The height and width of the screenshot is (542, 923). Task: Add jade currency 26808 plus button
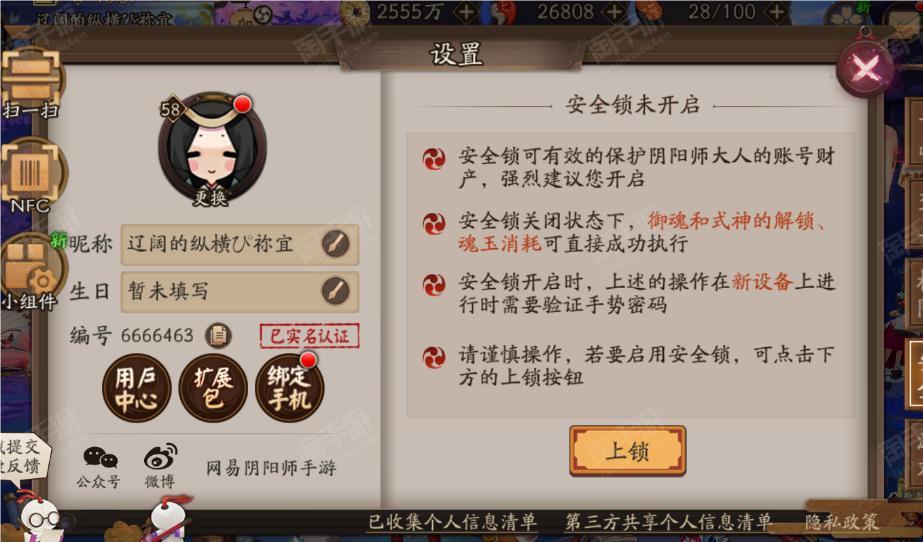pyautogui.click(x=616, y=12)
